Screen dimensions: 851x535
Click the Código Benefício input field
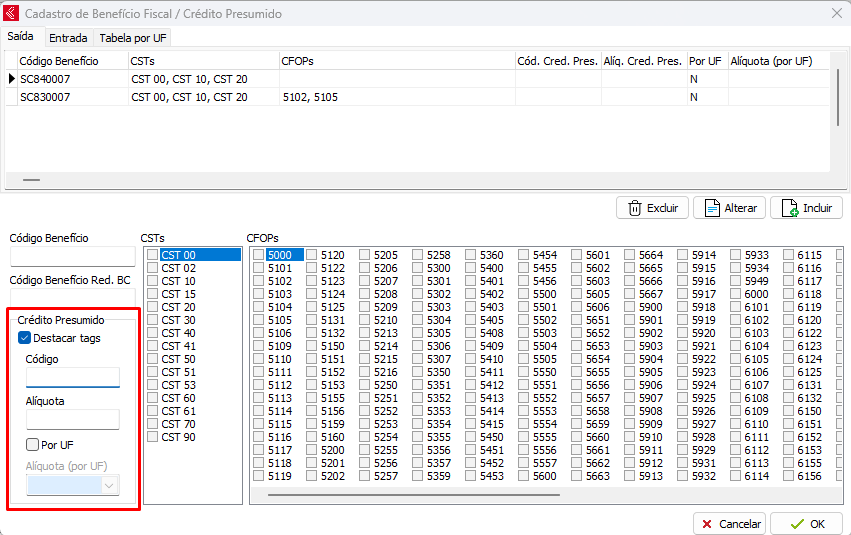[72, 257]
